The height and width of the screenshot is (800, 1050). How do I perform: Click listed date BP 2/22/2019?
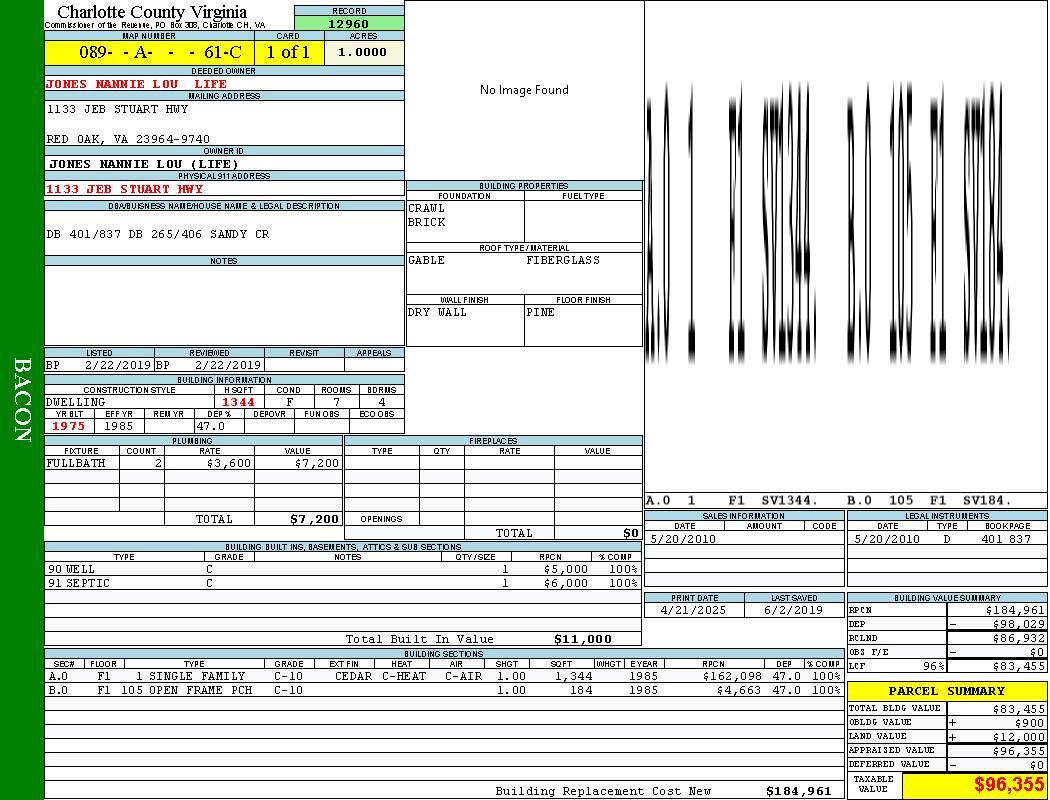pos(98,365)
